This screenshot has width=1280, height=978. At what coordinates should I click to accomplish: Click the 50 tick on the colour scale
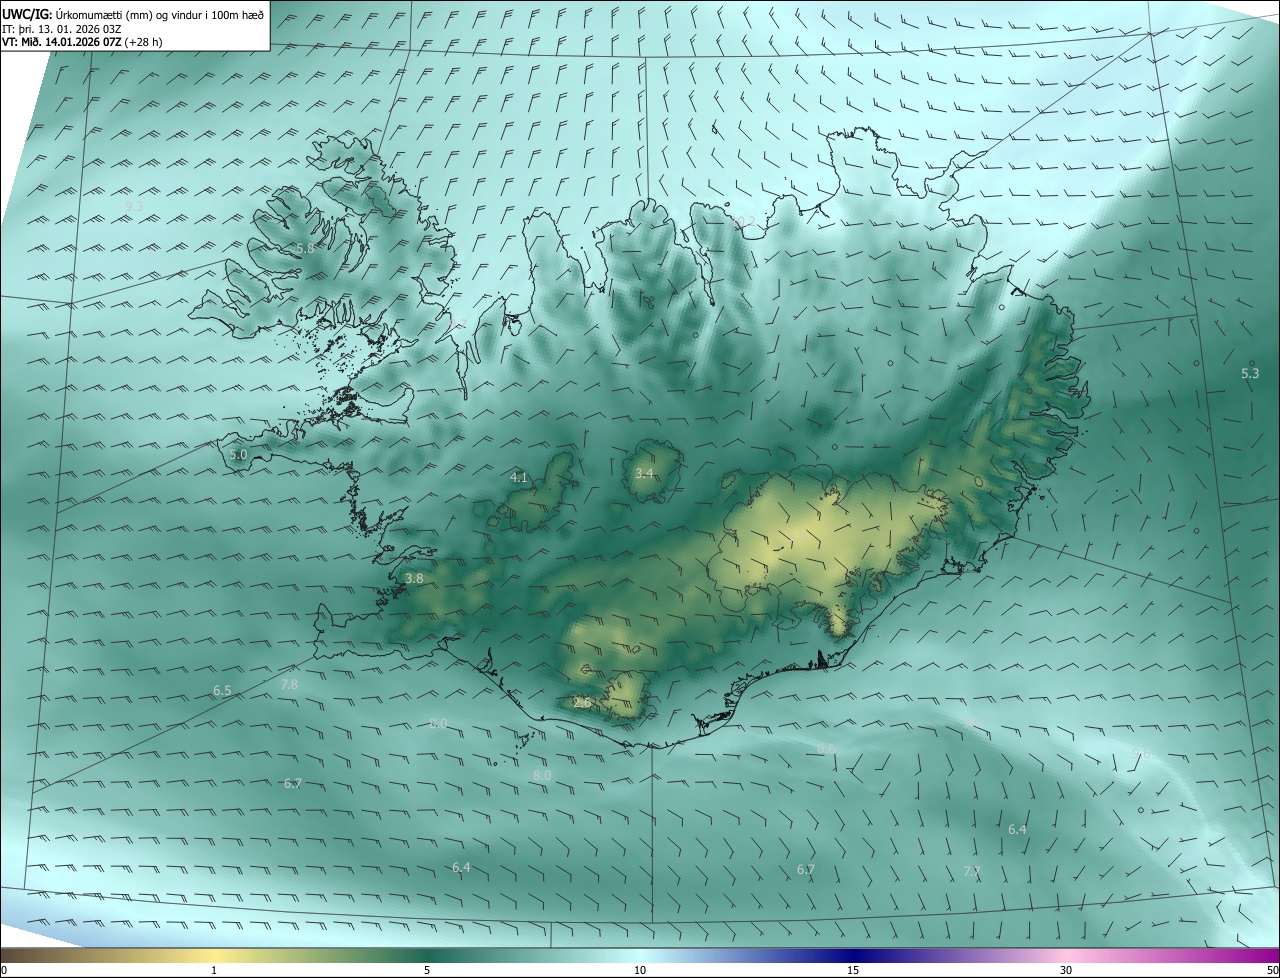click(x=1271, y=970)
